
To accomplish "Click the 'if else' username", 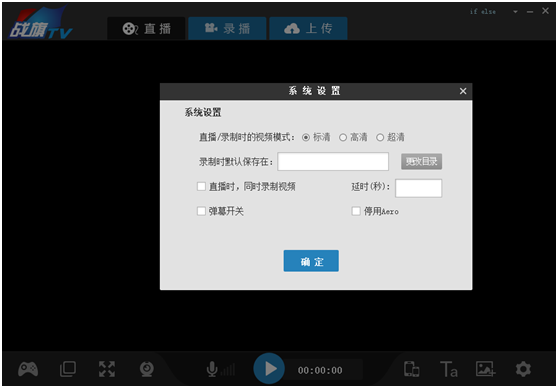I will click(x=483, y=12).
